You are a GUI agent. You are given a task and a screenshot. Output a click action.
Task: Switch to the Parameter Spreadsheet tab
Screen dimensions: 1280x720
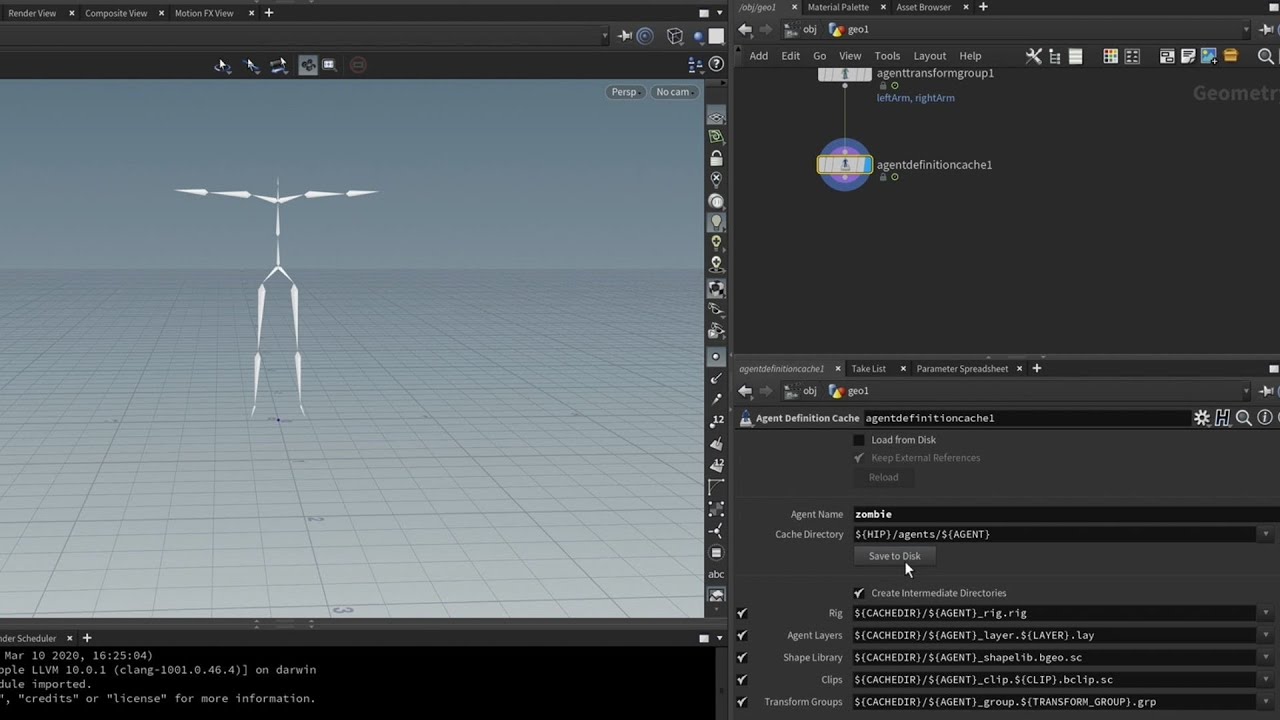pyautogui.click(x=962, y=369)
